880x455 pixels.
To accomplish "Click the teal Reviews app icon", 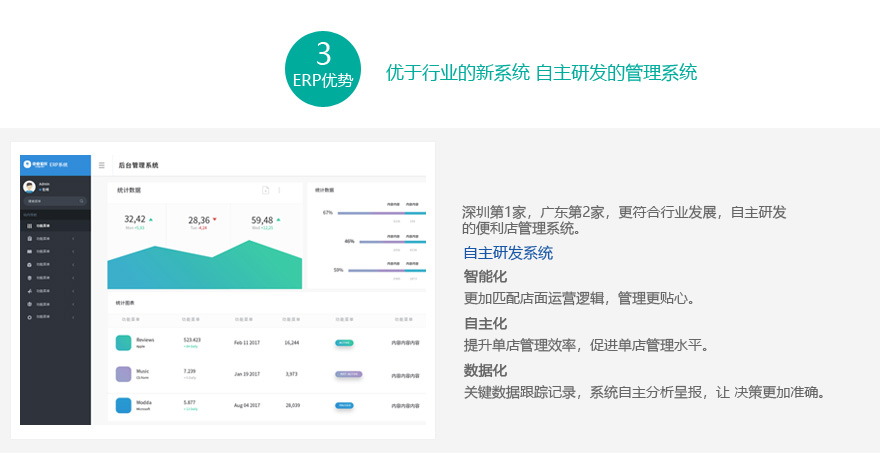I will (x=124, y=342).
